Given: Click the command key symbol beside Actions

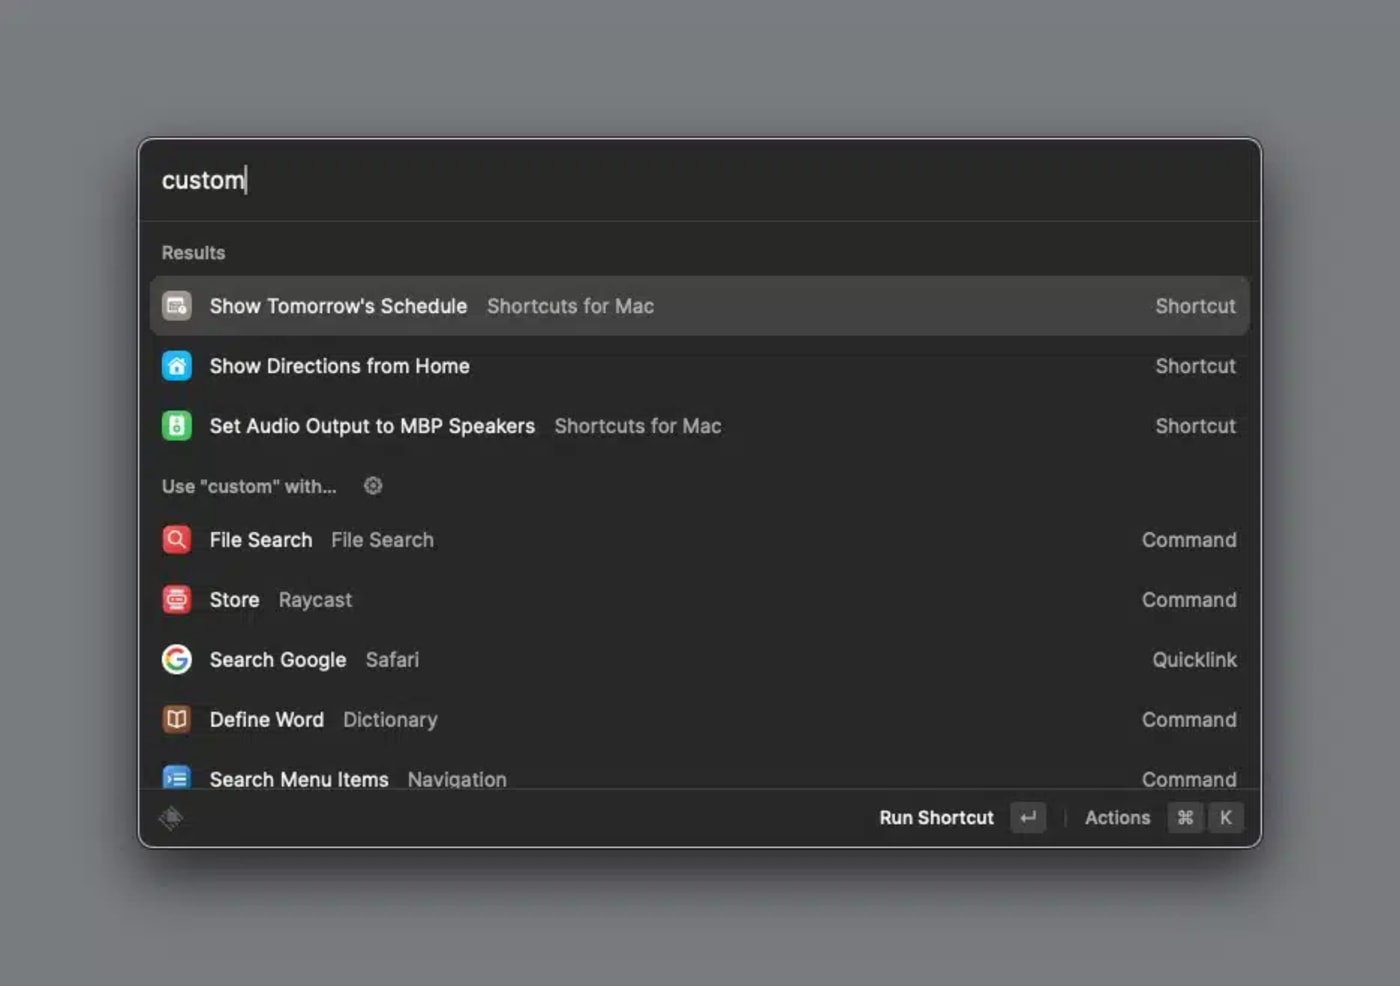Looking at the screenshot, I should [x=1185, y=818].
